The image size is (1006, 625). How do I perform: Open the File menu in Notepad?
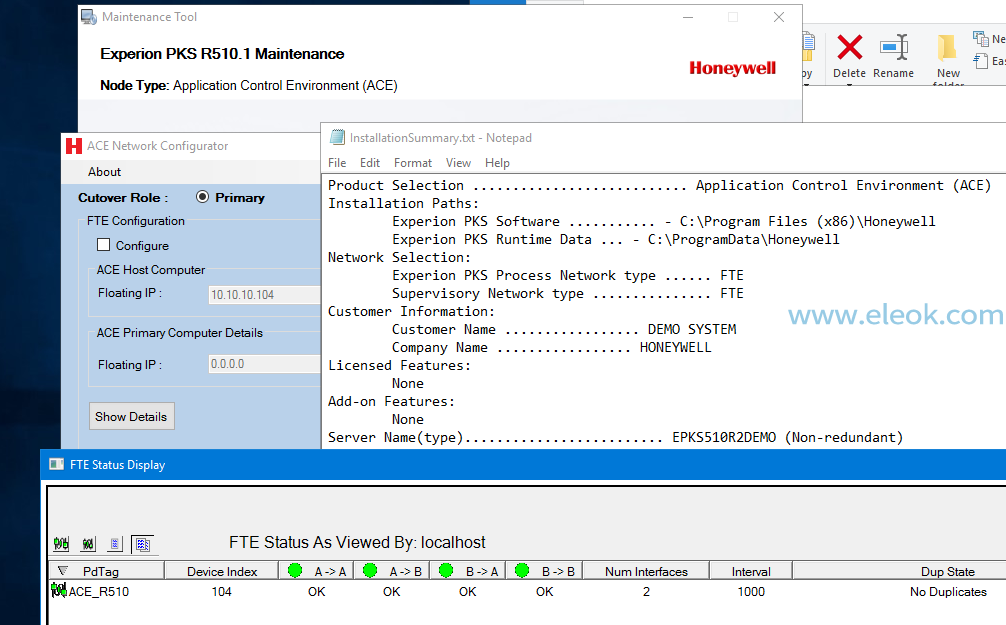[337, 163]
